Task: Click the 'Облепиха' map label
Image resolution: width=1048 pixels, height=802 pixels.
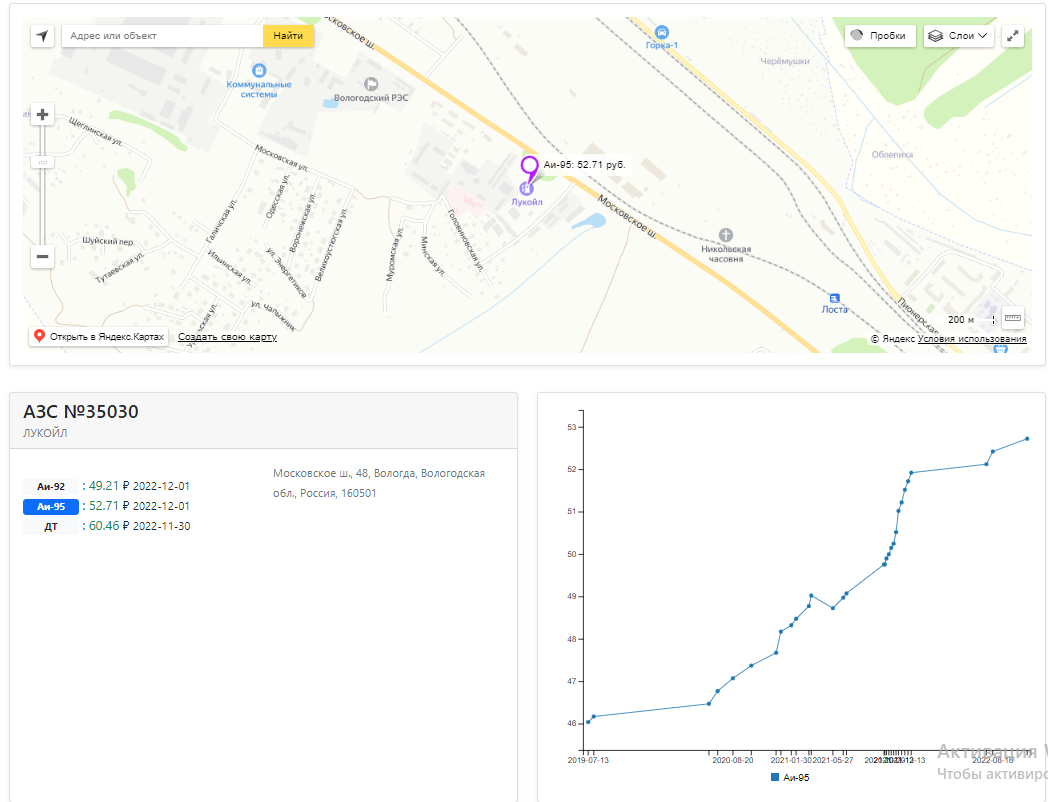Action: 892,154
